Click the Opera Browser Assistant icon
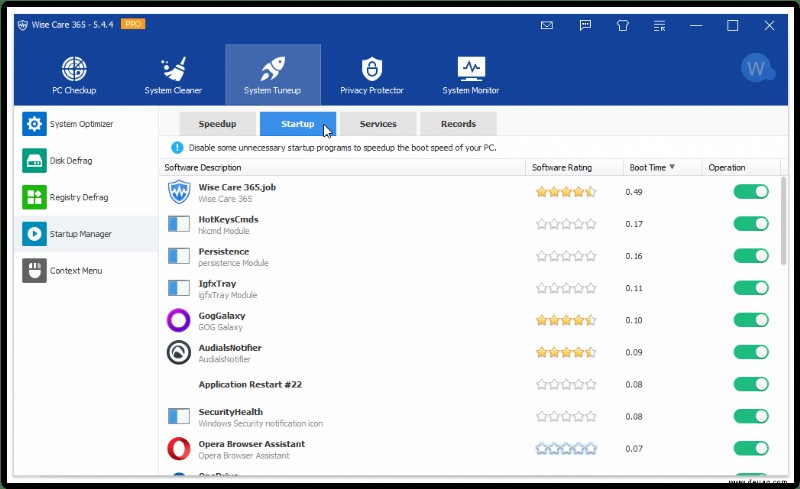This screenshot has width=800, height=489. point(179,449)
